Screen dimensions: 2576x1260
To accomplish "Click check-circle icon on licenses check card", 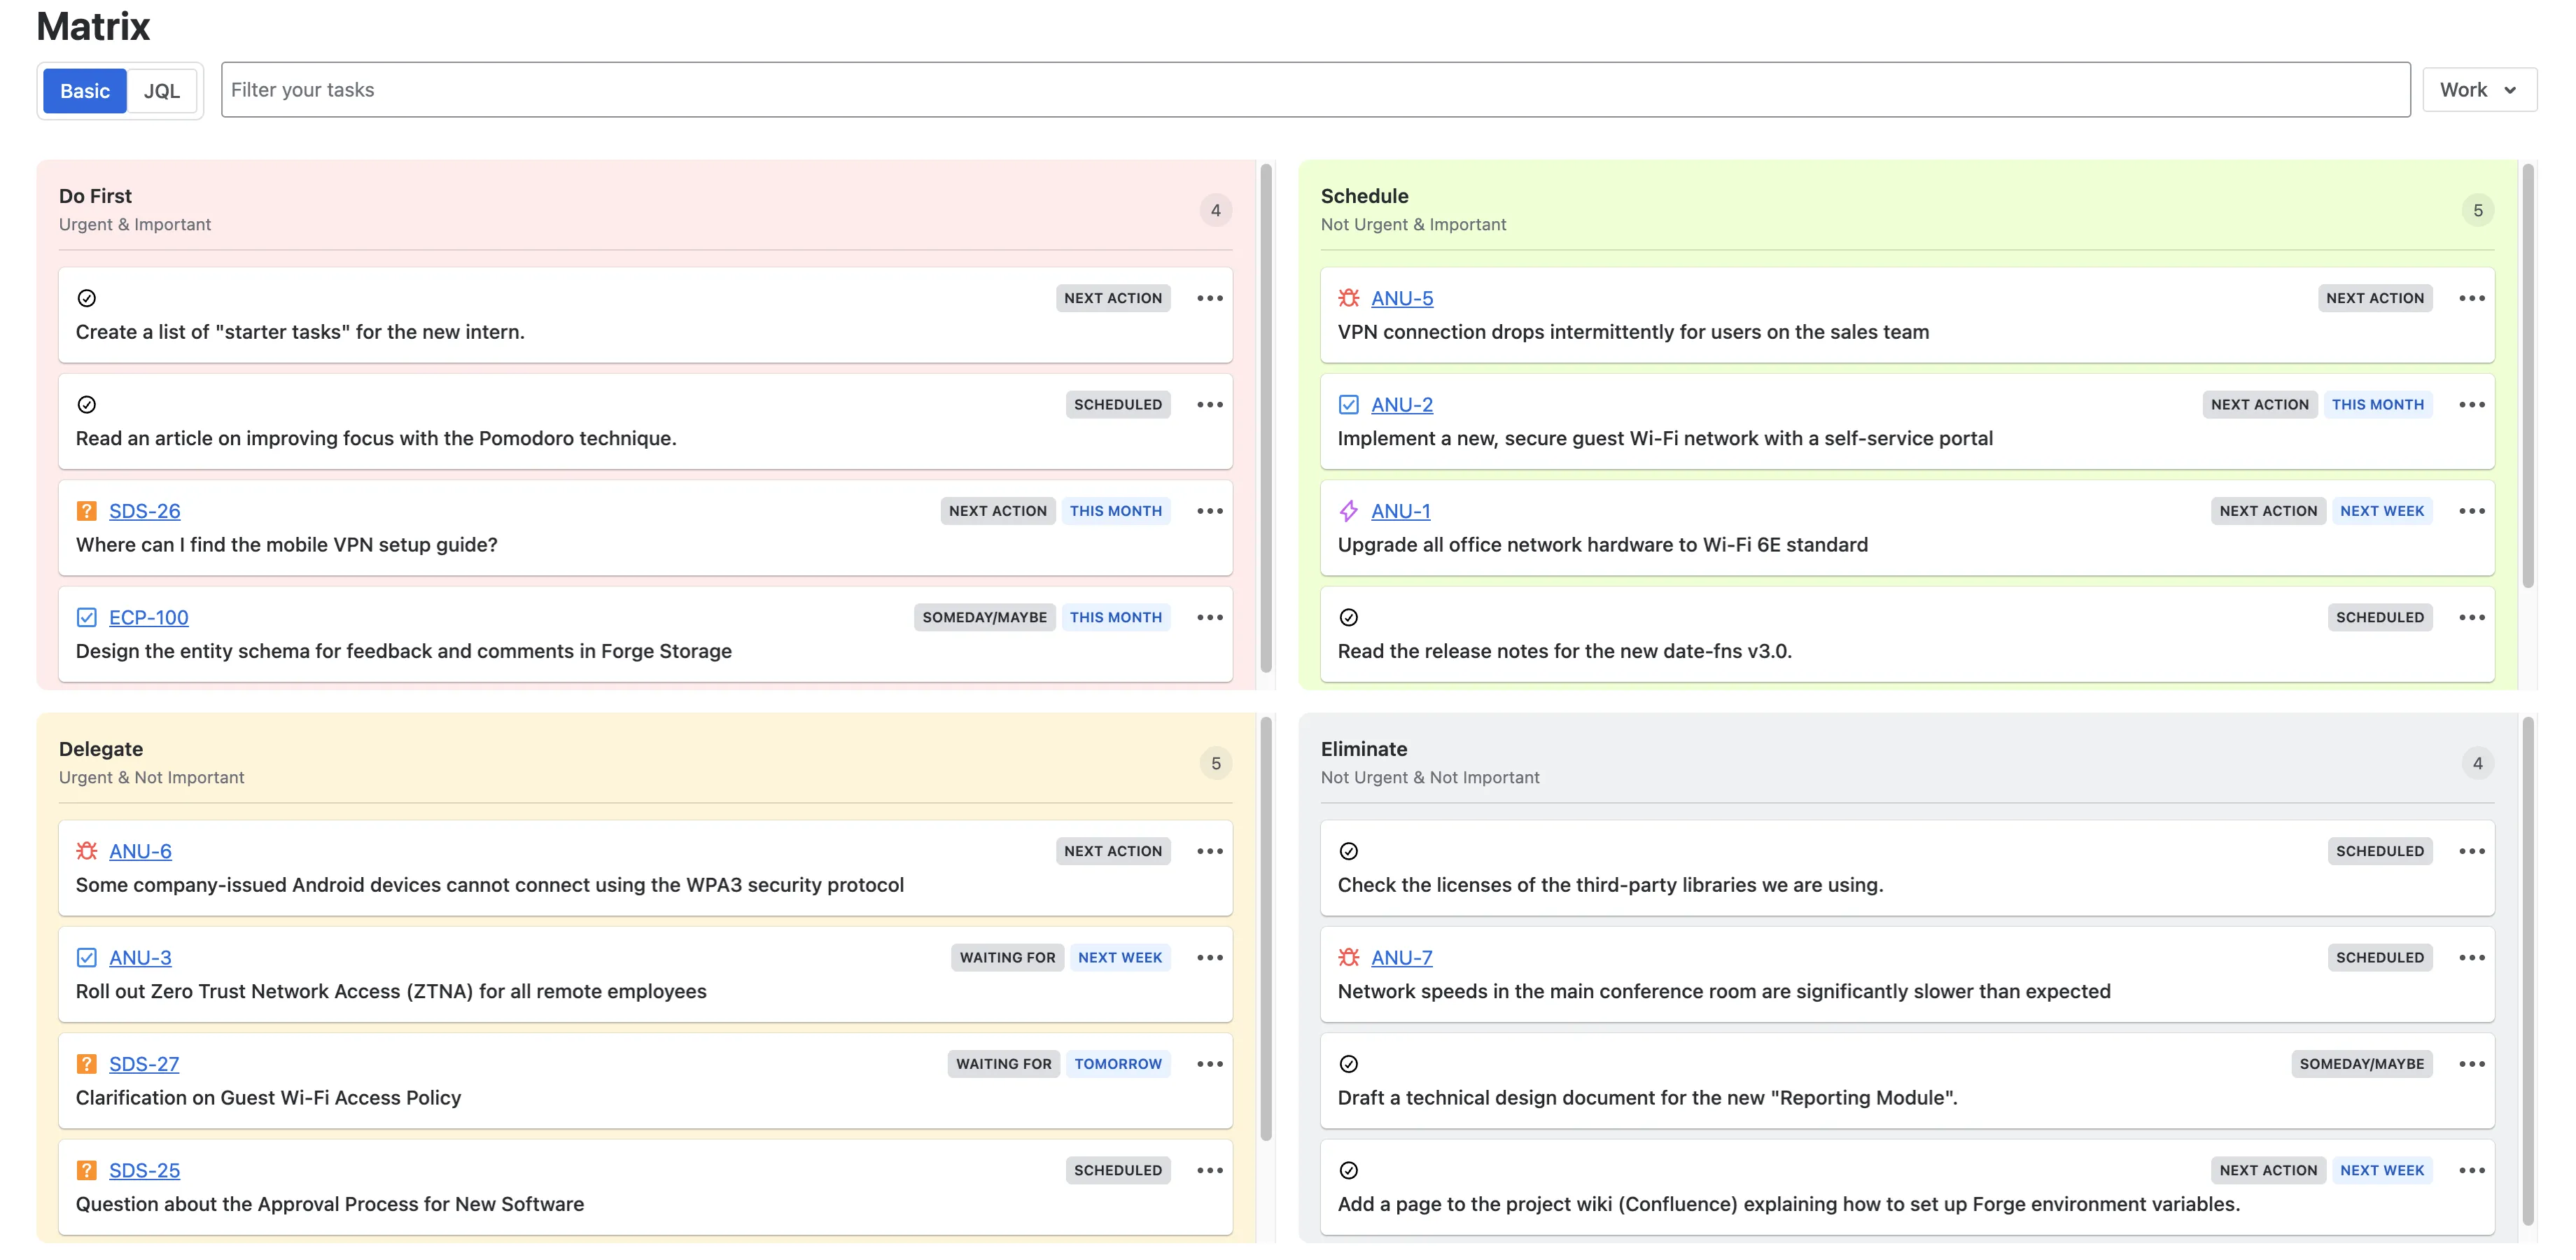I will click(1348, 851).
